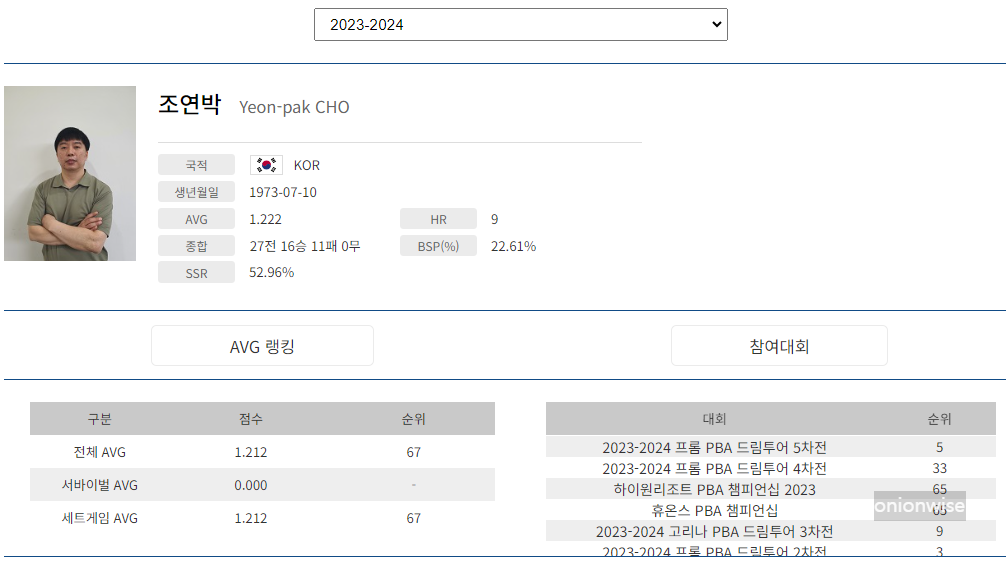Open 2023-2024 고리나 PBA 드림투어 3차전 row
The image size is (1006, 561).
771,531
